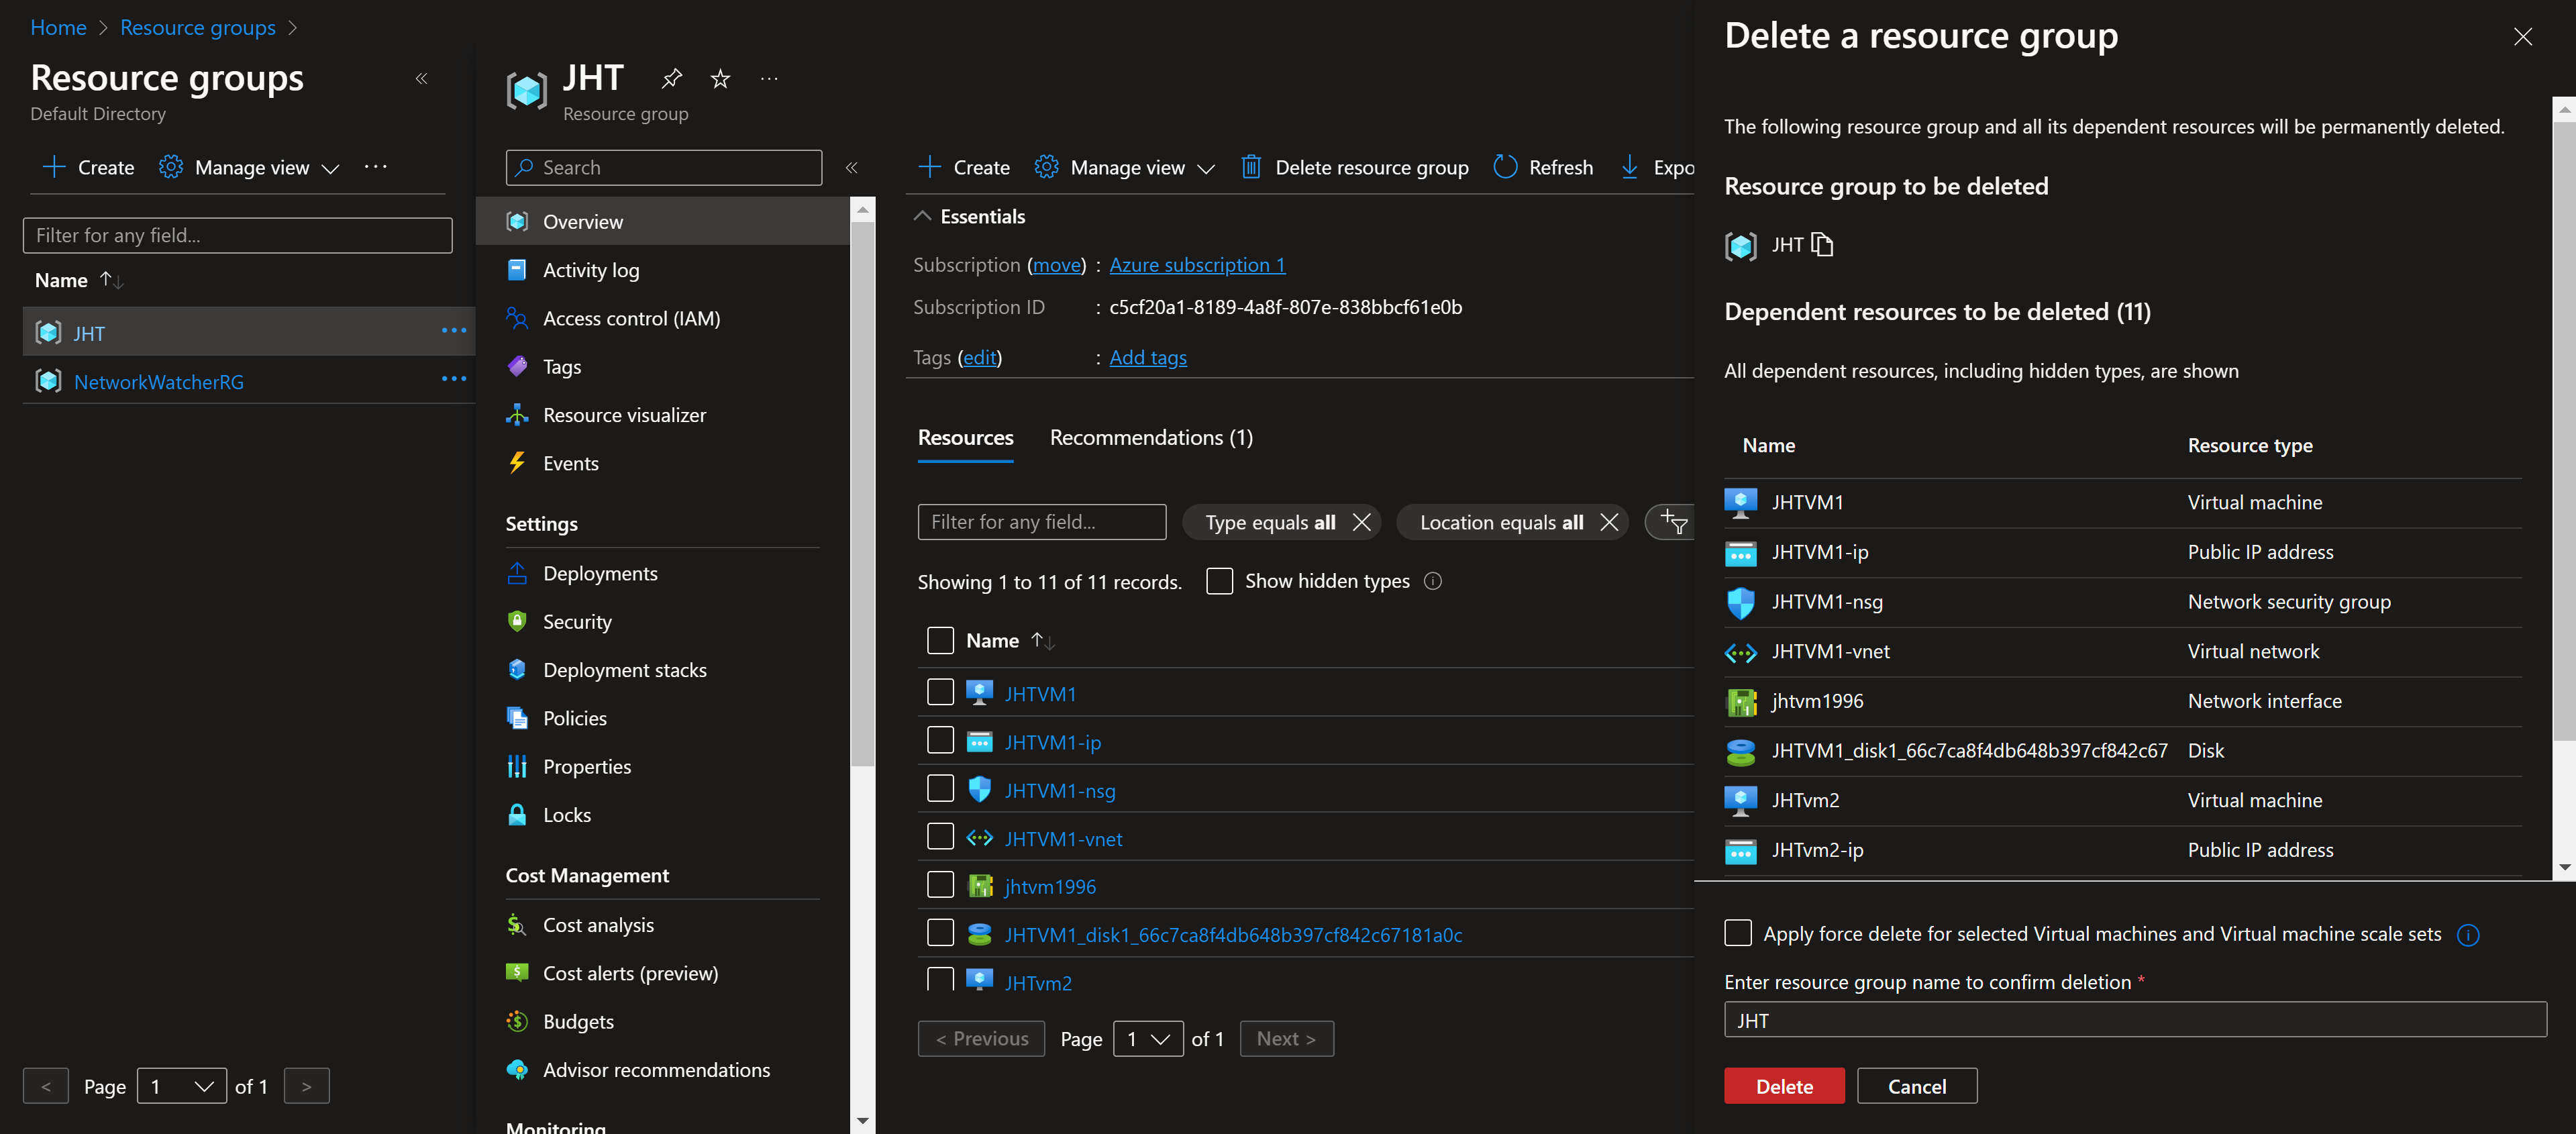Open the page number dropdown under resources table
The height and width of the screenshot is (1134, 2576).
[x=1148, y=1038]
